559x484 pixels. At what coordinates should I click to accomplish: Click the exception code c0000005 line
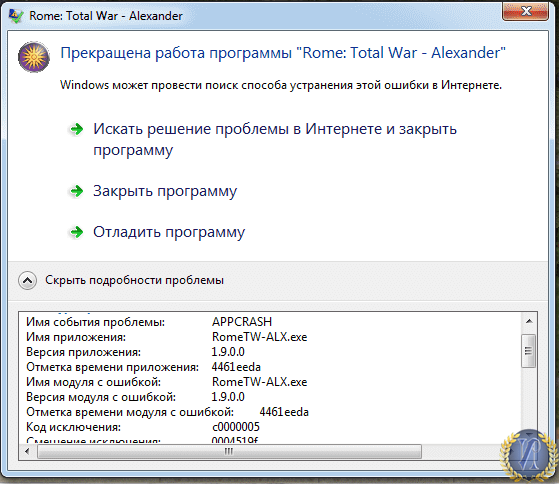pyautogui.click(x=143, y=427)
